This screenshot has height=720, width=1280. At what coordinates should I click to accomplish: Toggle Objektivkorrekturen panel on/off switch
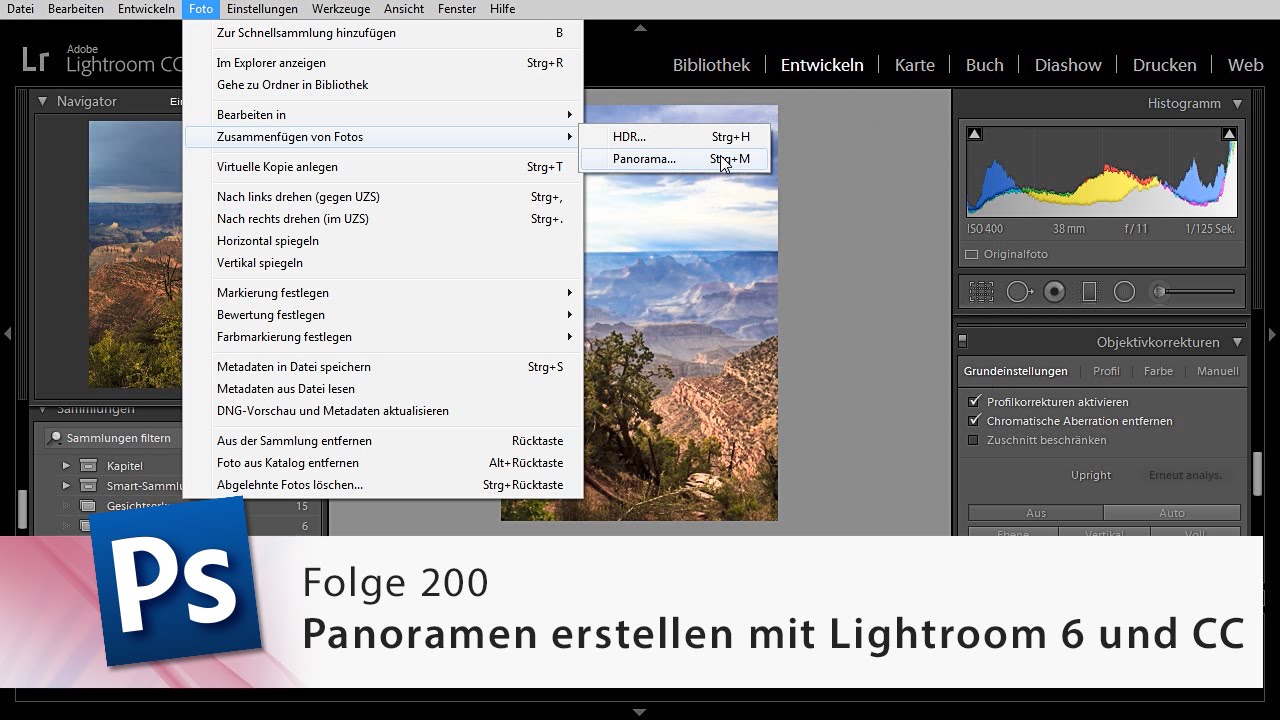[963, 342]
